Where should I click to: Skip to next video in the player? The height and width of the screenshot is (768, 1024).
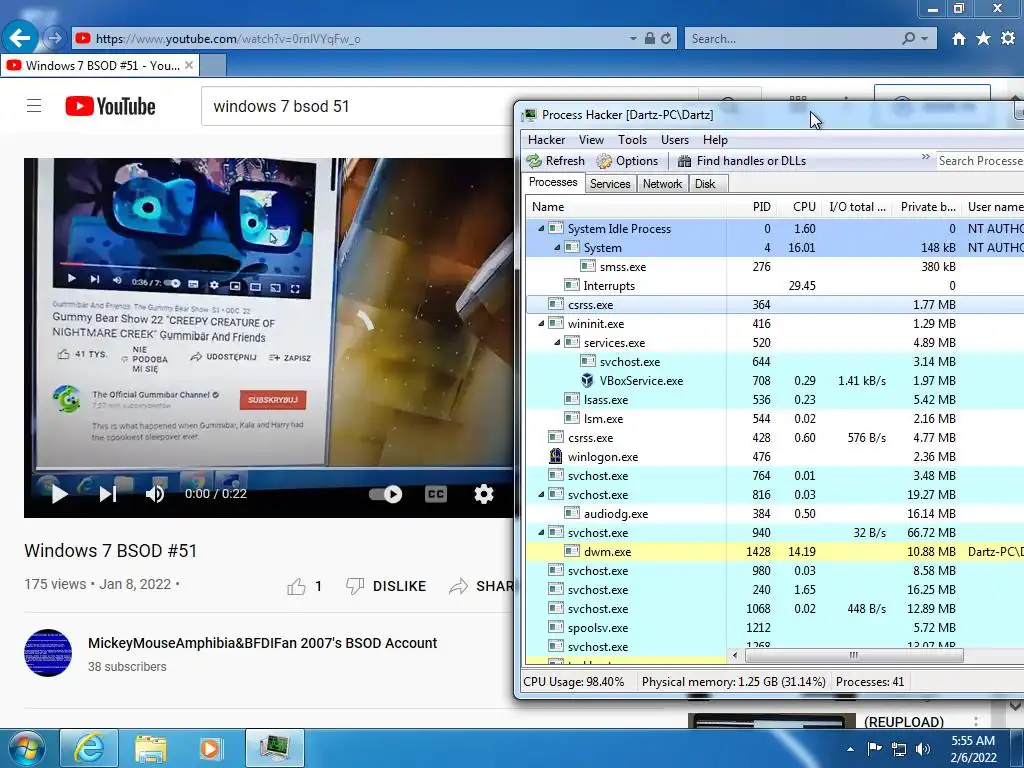click(x=108, y=494)
